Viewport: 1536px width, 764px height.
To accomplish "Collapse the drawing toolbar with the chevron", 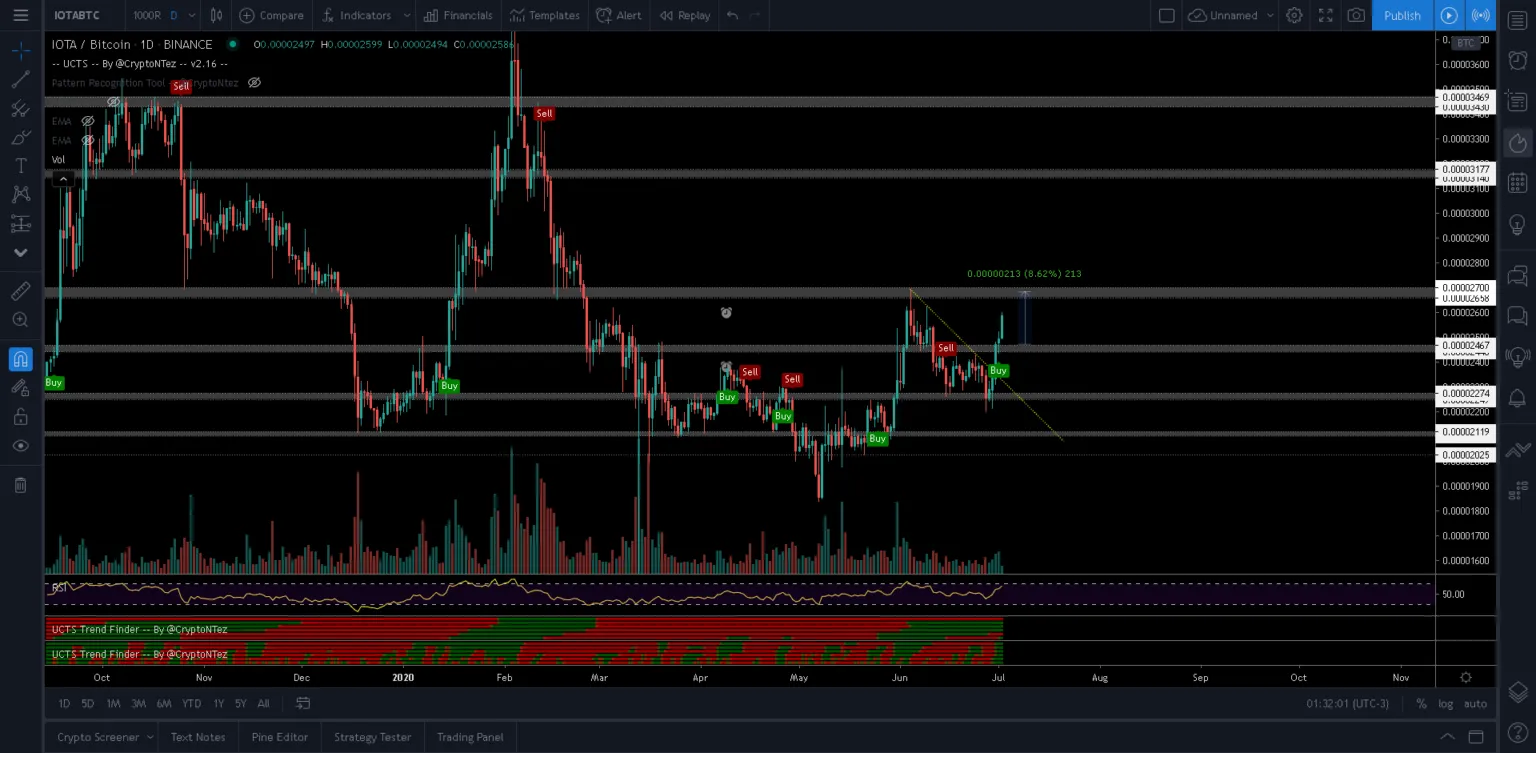I will (x=20, y=253).
